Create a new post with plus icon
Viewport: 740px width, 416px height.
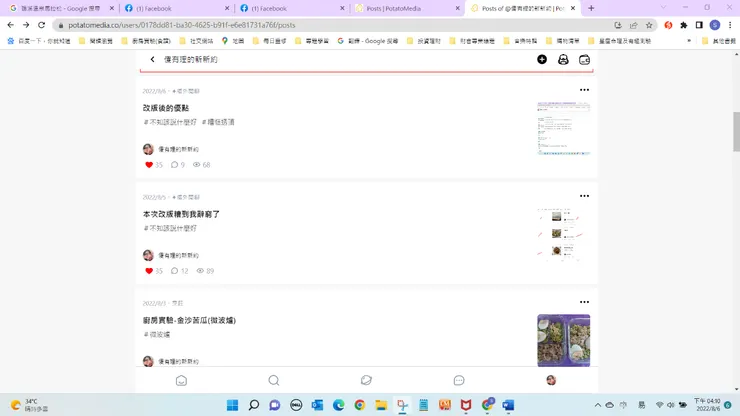tap(542, 59)
